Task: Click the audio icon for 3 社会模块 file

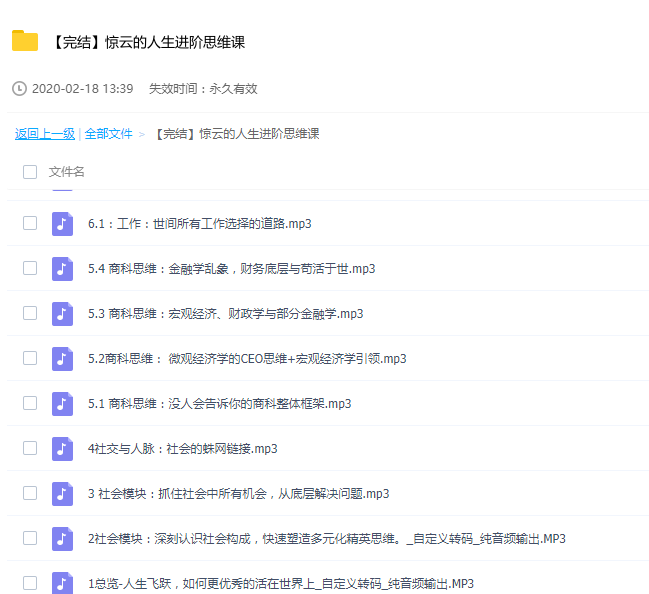Action: tap(62, 494)
